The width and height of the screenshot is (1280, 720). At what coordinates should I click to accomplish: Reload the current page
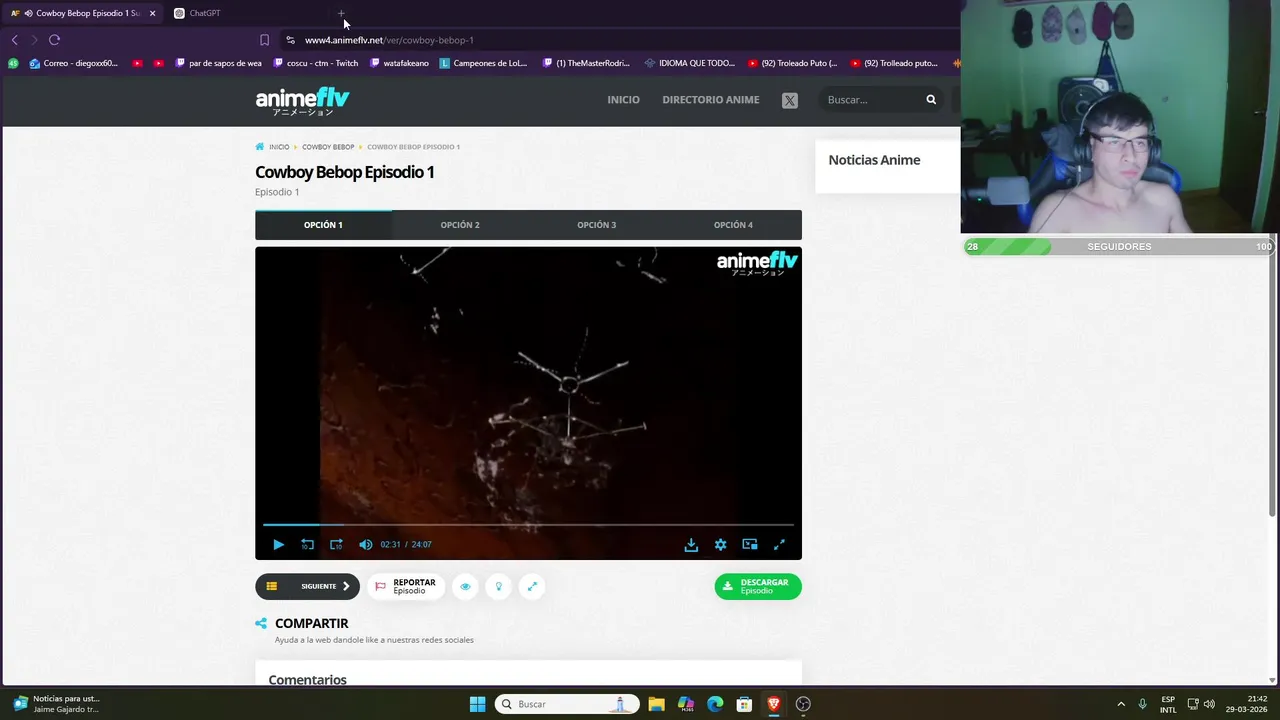coord(54,40)
